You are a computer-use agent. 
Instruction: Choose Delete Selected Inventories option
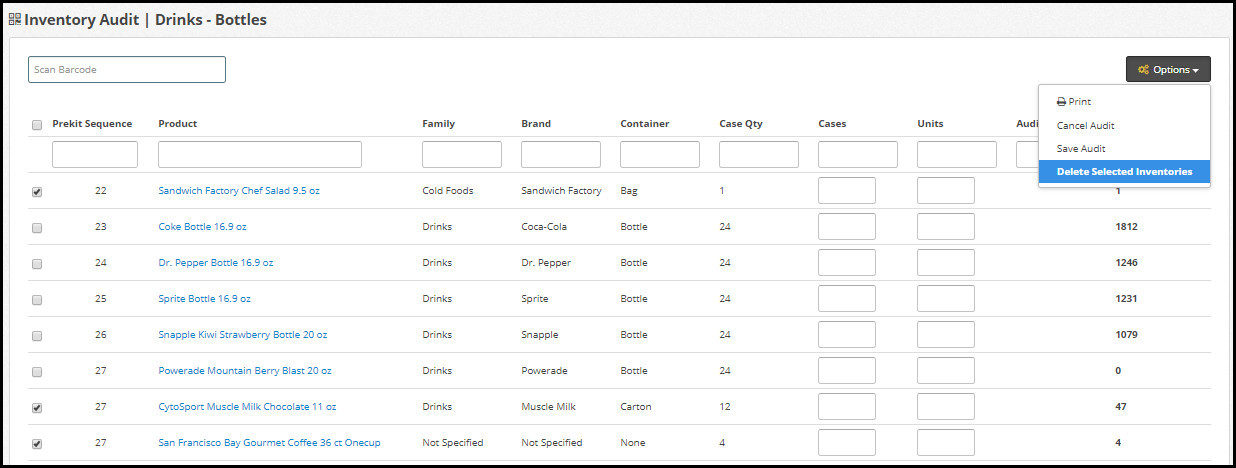tap(1124, 172)
